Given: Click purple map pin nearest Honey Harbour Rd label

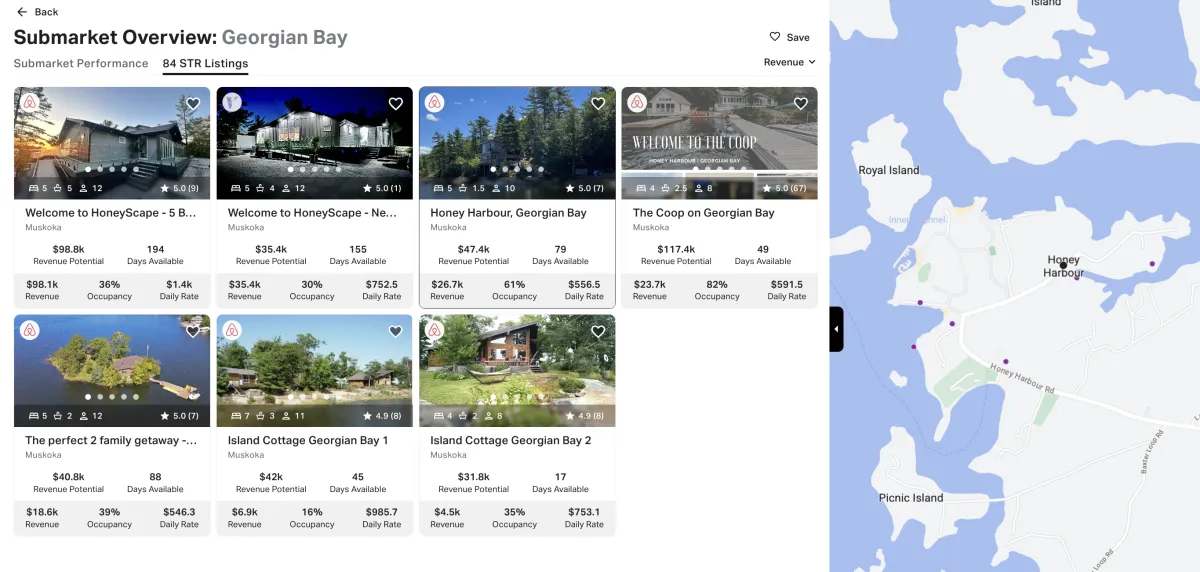Looking at the screenshot, I should [1006, 361].
